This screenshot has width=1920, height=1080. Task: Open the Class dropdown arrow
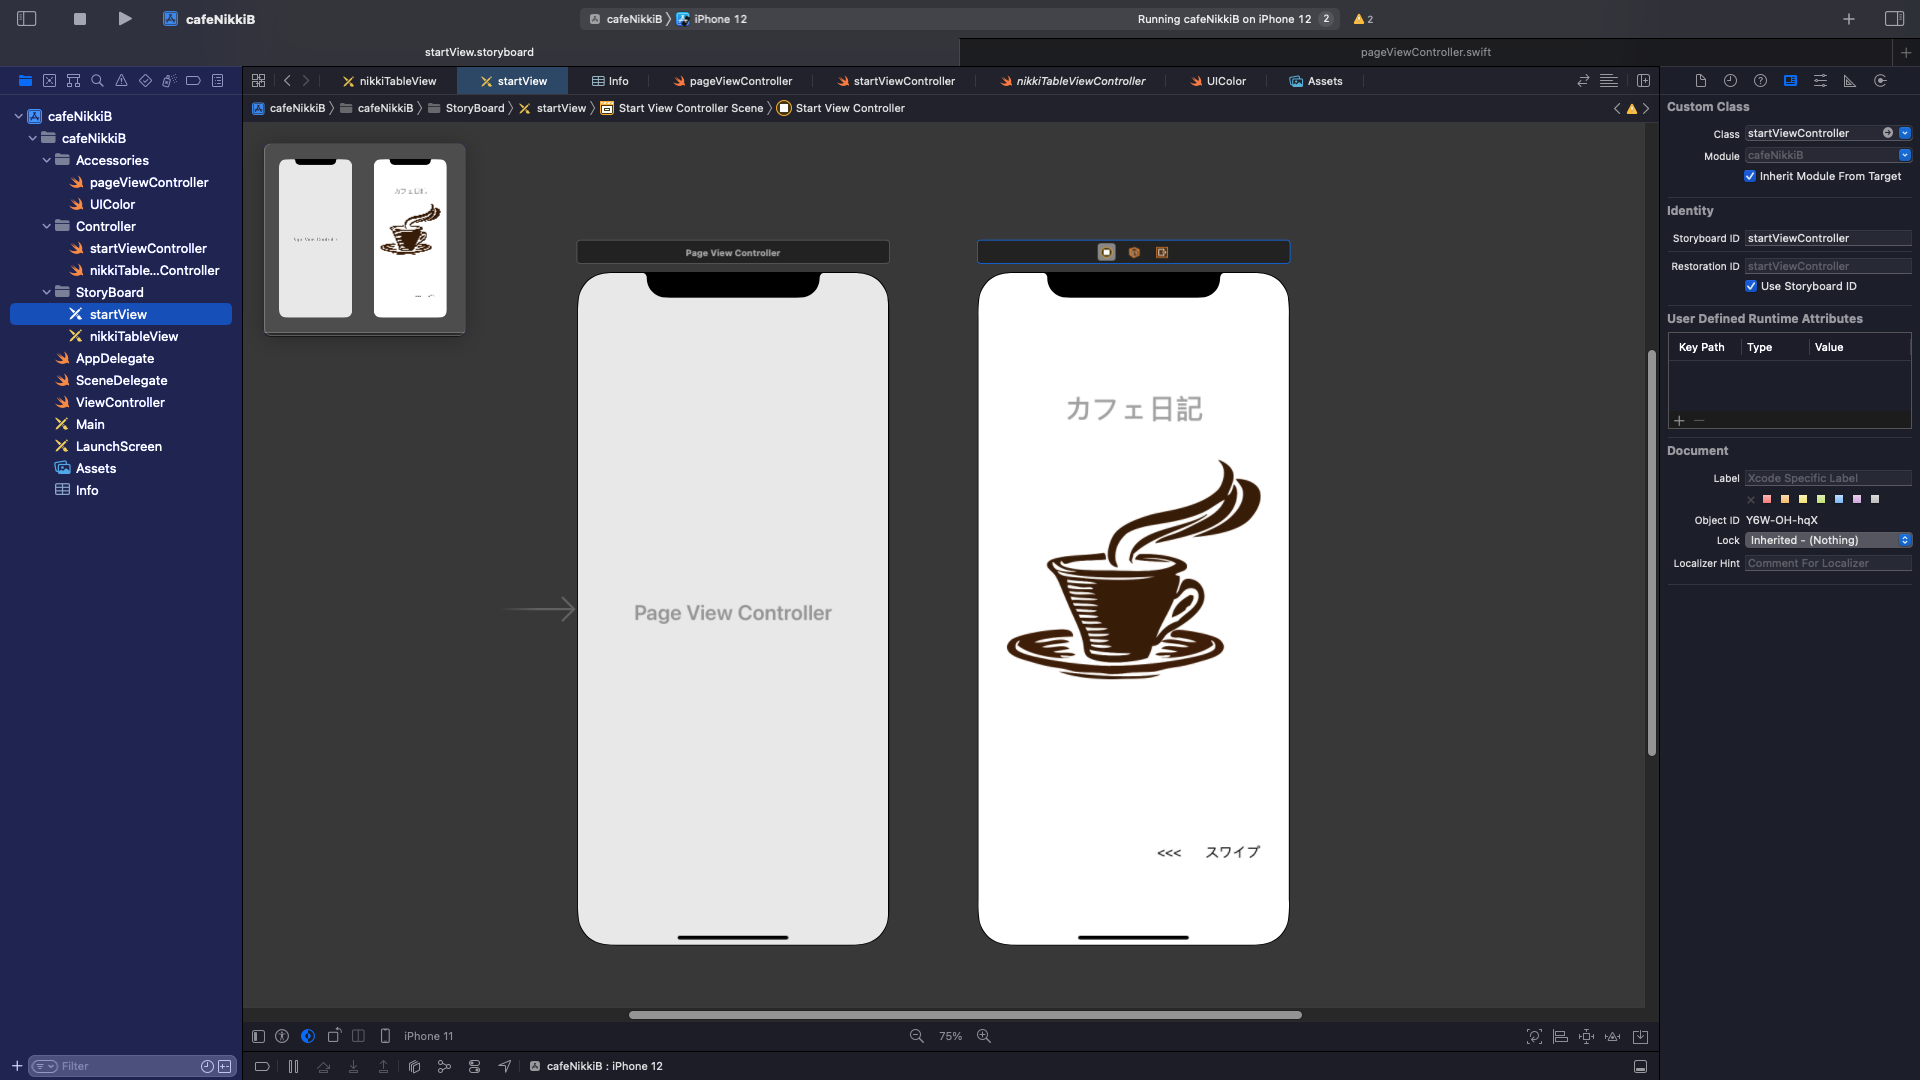click(x=1905, y=133)
